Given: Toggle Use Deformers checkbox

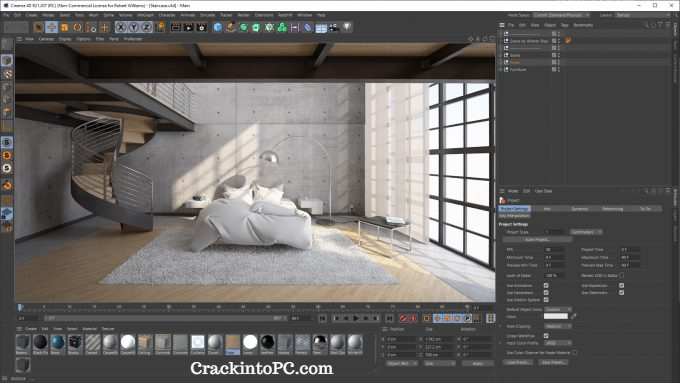Looking at the screenshot, I should click(x=621, y=293).
